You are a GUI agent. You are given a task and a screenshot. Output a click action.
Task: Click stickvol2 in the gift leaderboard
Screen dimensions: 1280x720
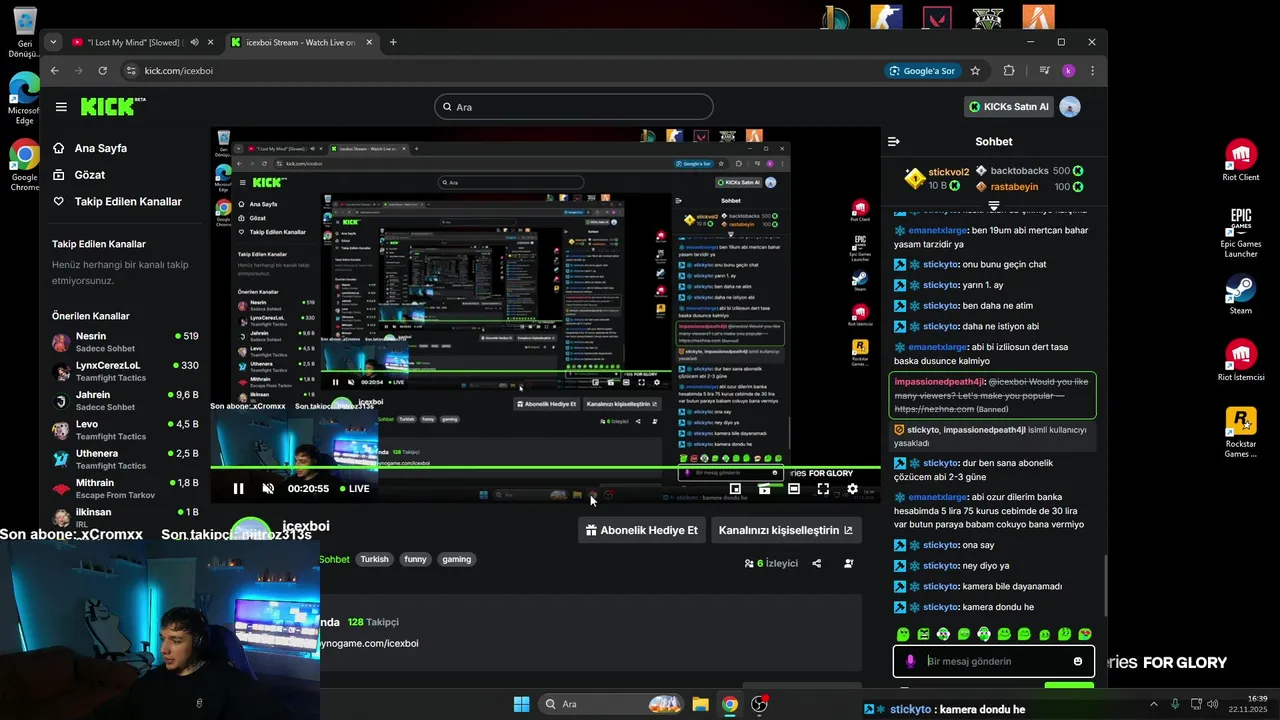[948, 172]
